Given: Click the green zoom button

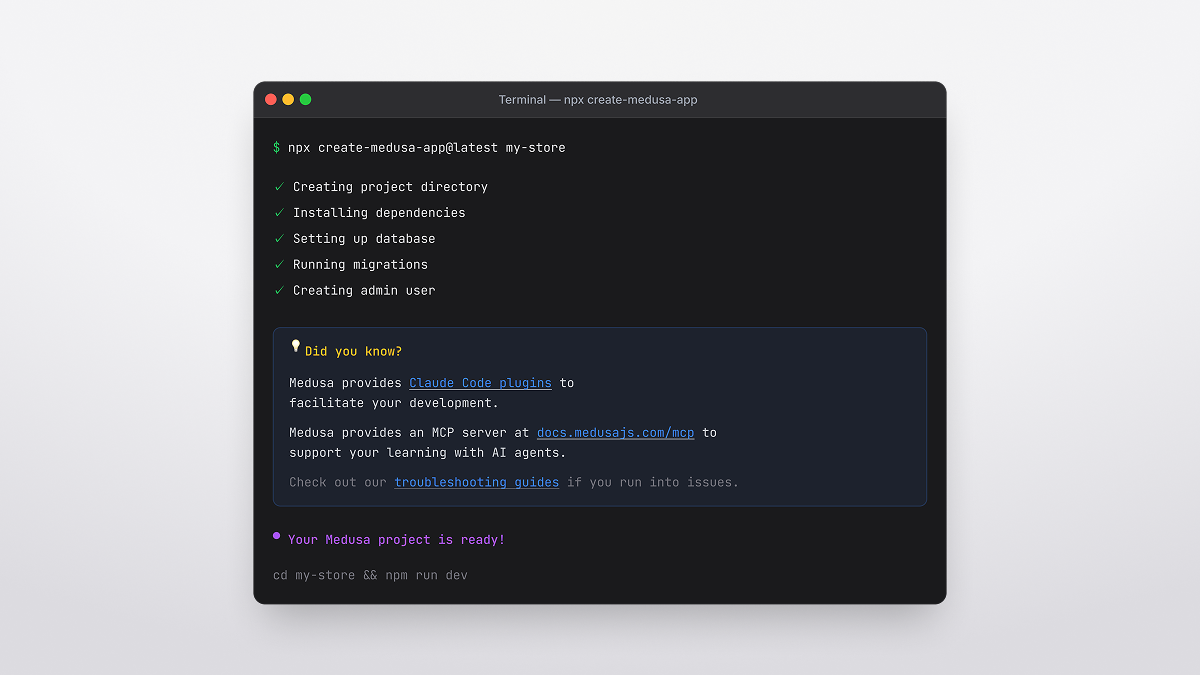Looking at the screenshot, I should coord(305,99).
